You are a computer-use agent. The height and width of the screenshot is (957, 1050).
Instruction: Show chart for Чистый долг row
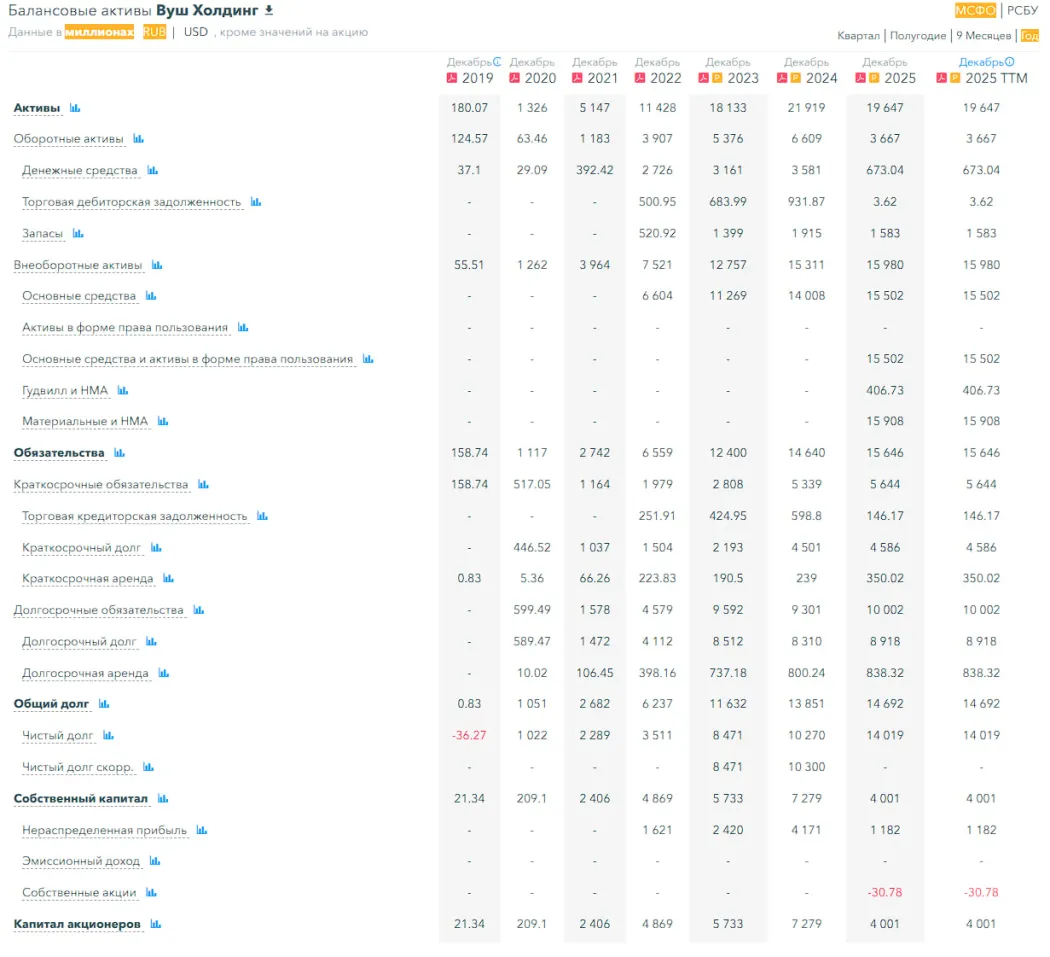[109, 736]
